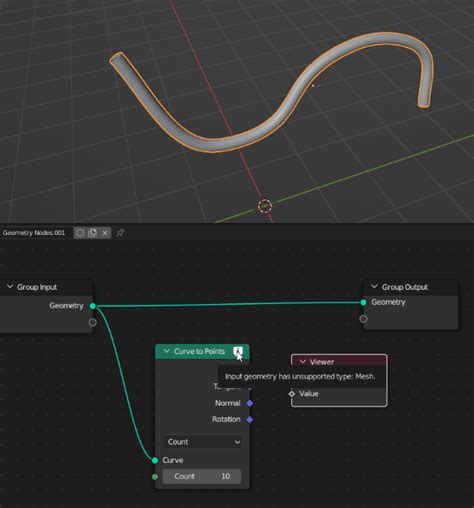This screenshot has width=474, height=508.
Task: Select the Curve to Points node title
Action: point(199,351)
